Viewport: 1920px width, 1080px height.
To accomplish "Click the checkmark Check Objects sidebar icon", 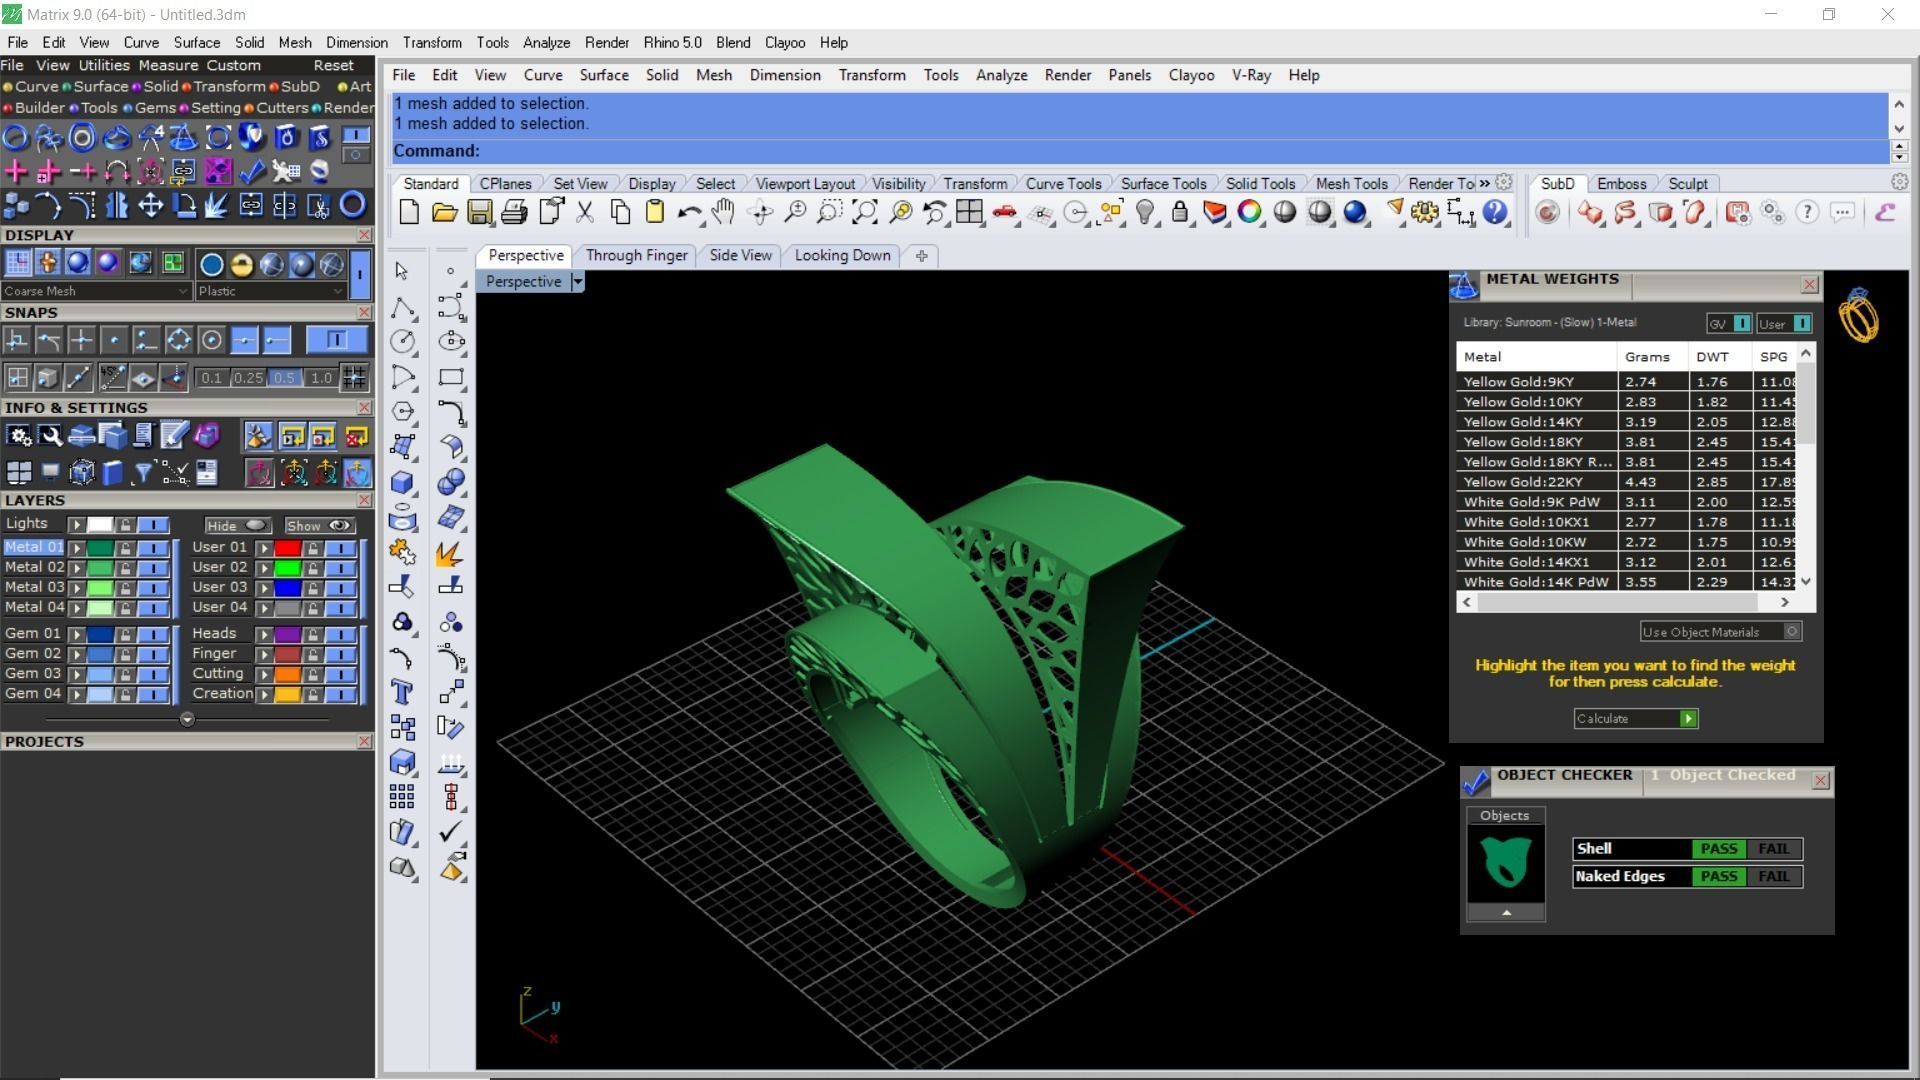I will point(451,831).
